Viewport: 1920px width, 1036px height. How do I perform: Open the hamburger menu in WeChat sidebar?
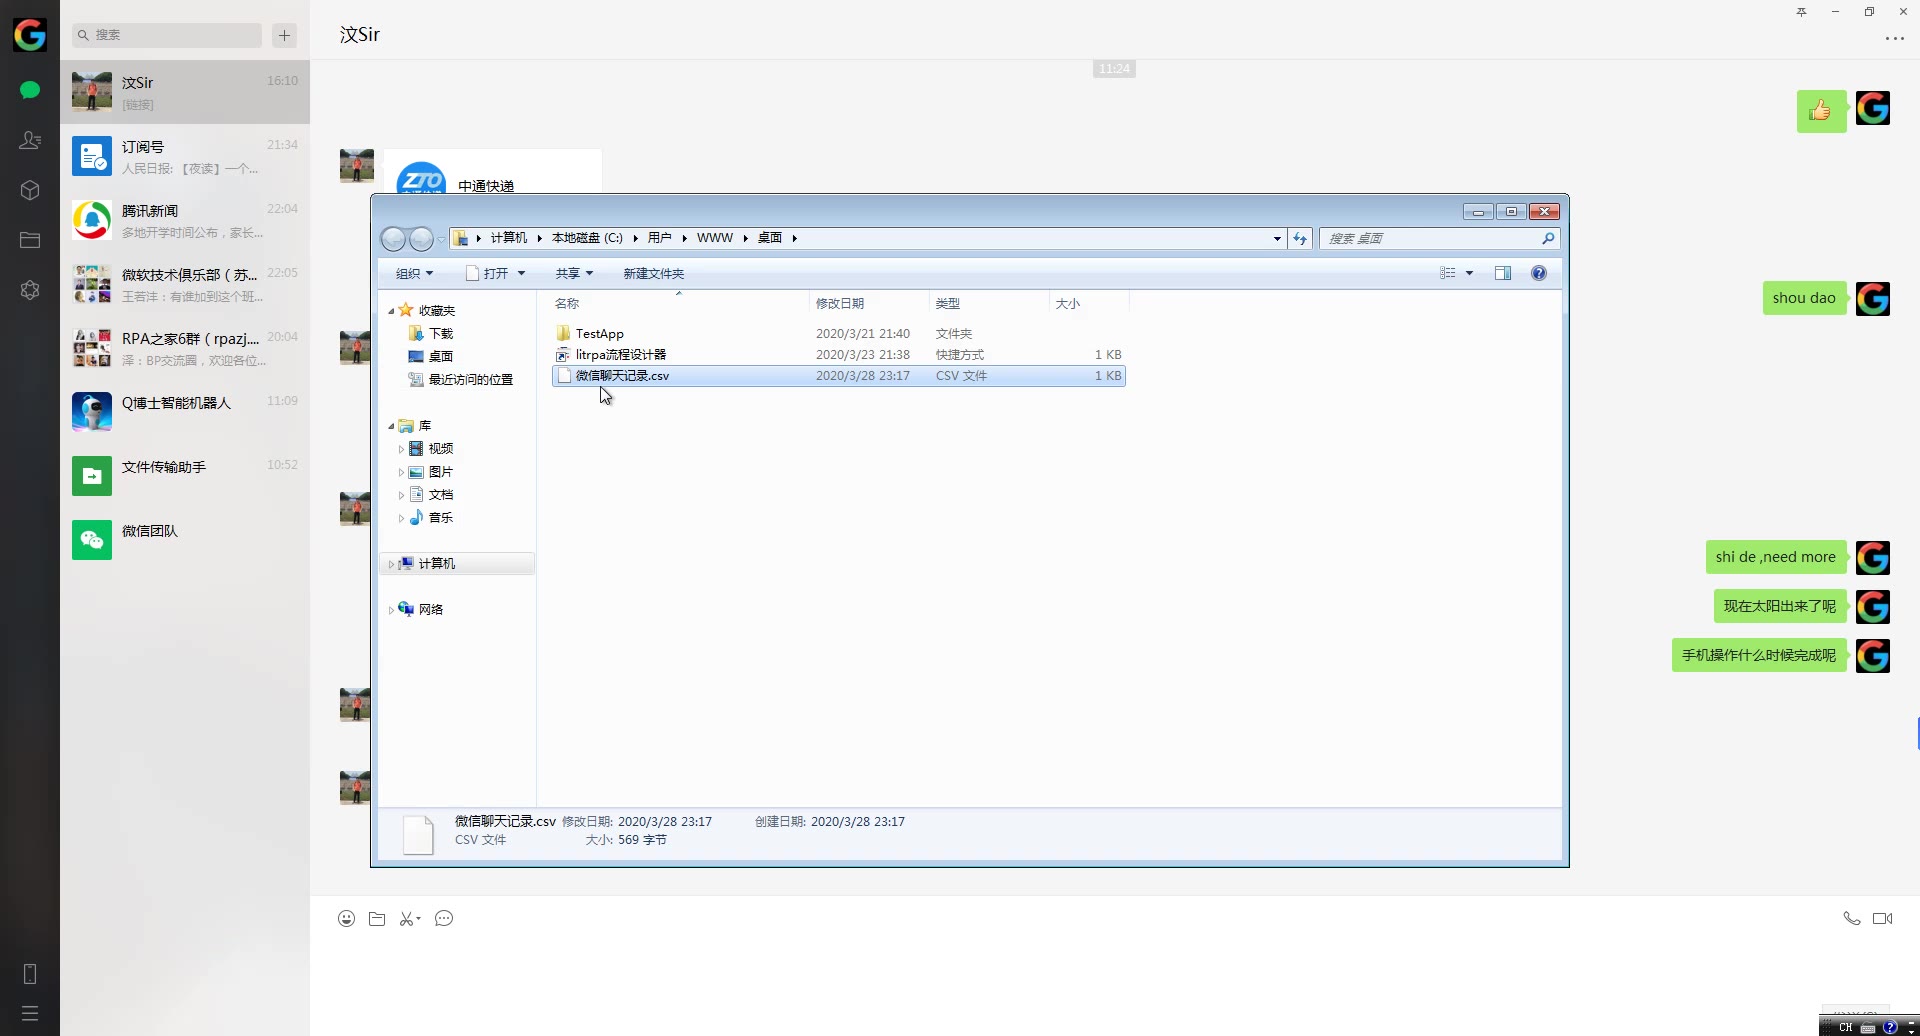point(30,1013)
